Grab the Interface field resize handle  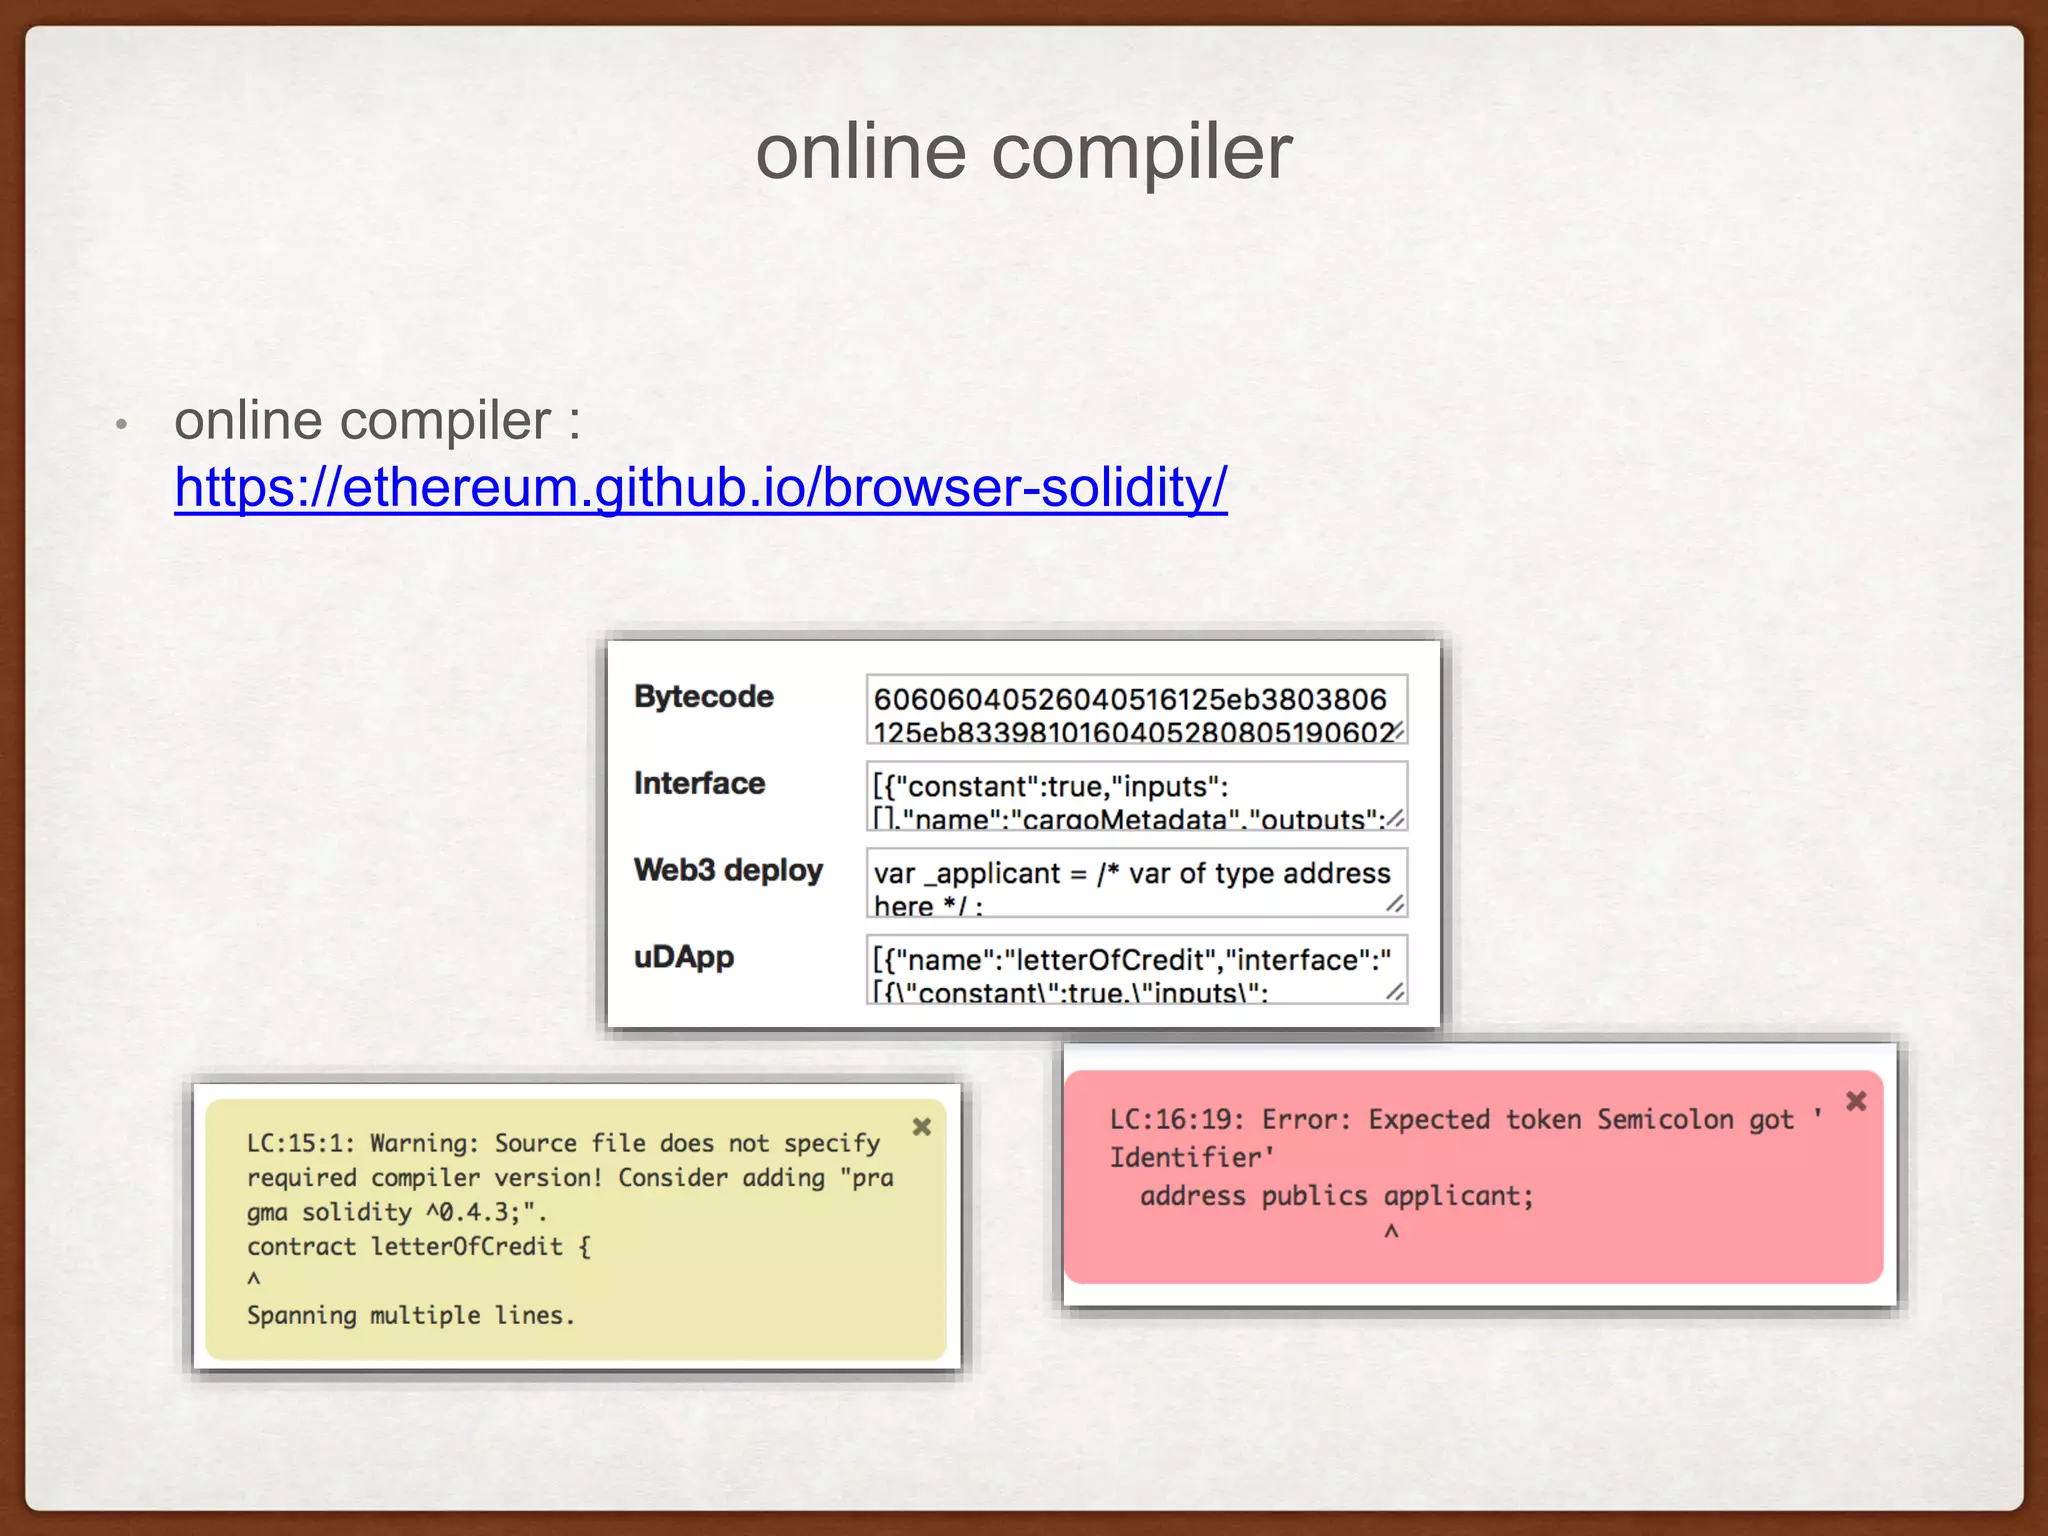(1396, 819)
